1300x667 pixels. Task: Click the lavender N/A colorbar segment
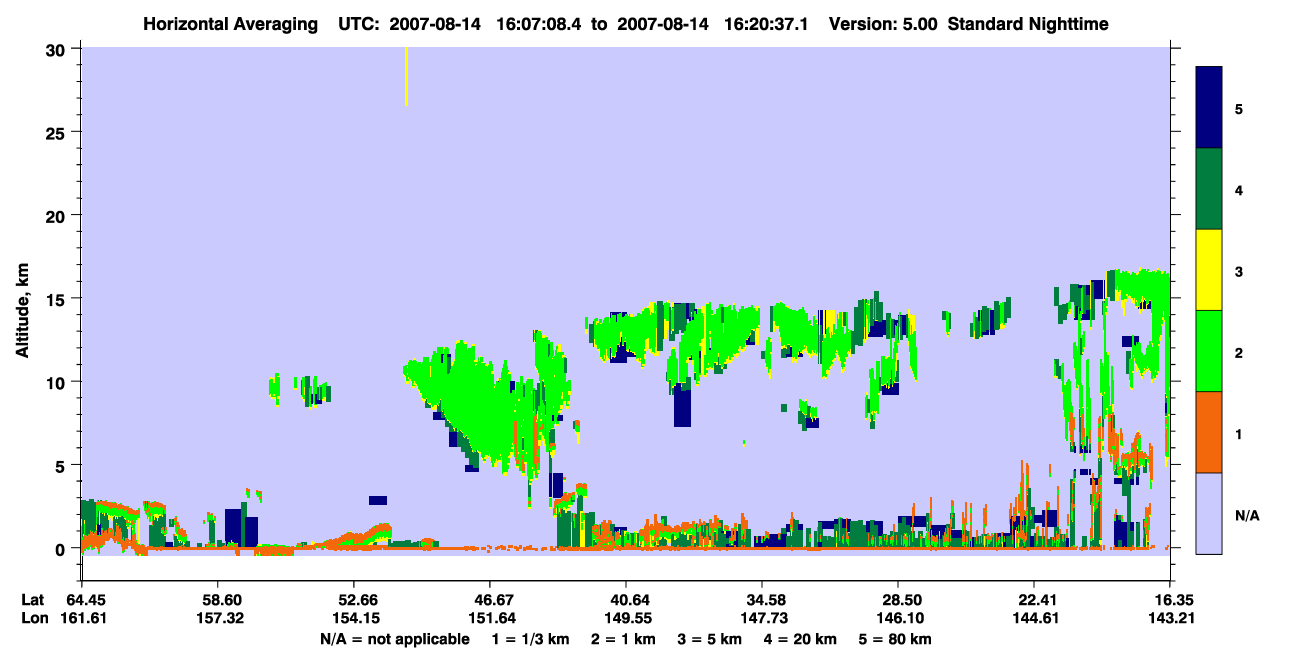pos(1209,513)
